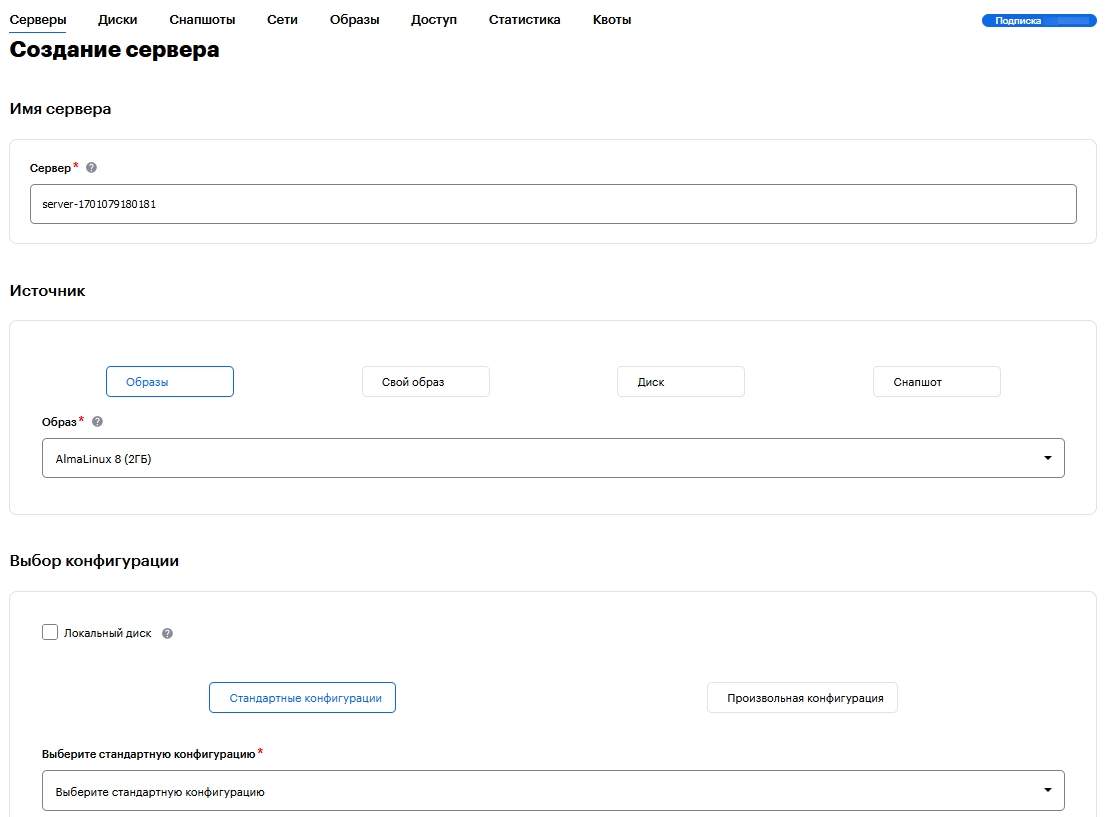Click the arrow of the Образ combo box
The image size is (1105, 817).
click(1047, 458)
